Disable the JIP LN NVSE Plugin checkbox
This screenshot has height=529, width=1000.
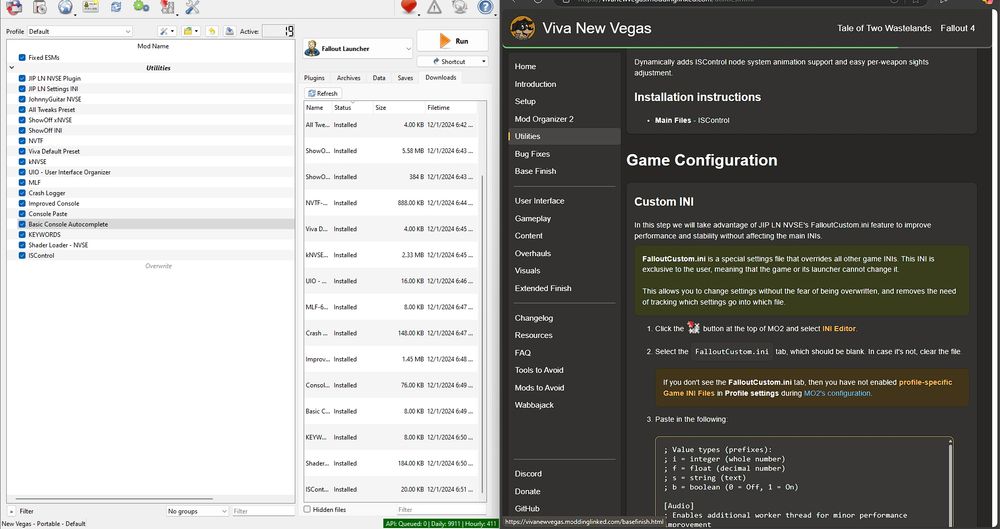pyautogui.click(x=22, y=78)
